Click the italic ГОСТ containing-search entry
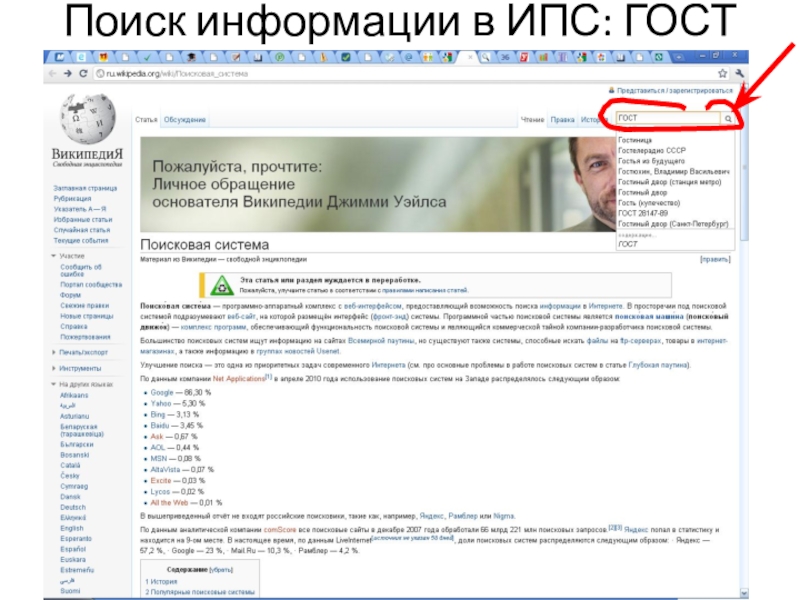The image size is (800, 600). tap(628, 244)
